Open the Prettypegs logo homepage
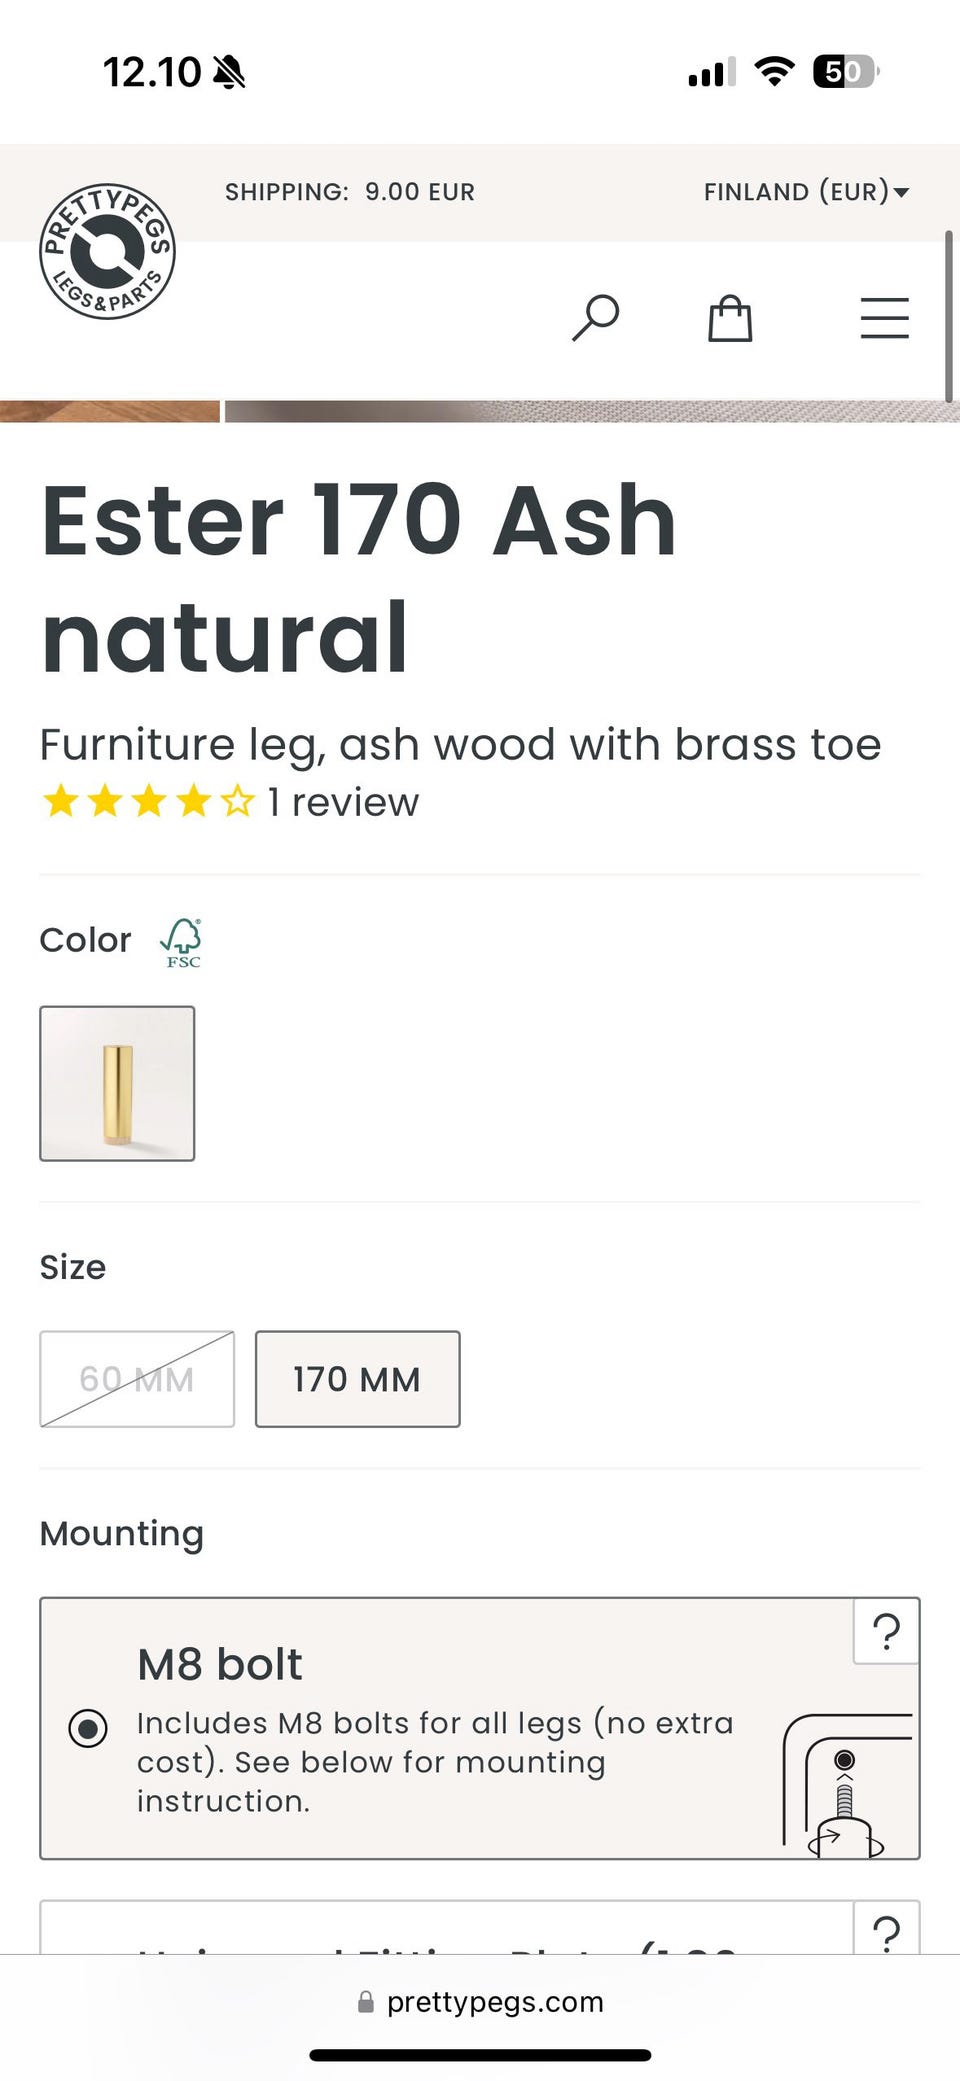 pos(107,251)
